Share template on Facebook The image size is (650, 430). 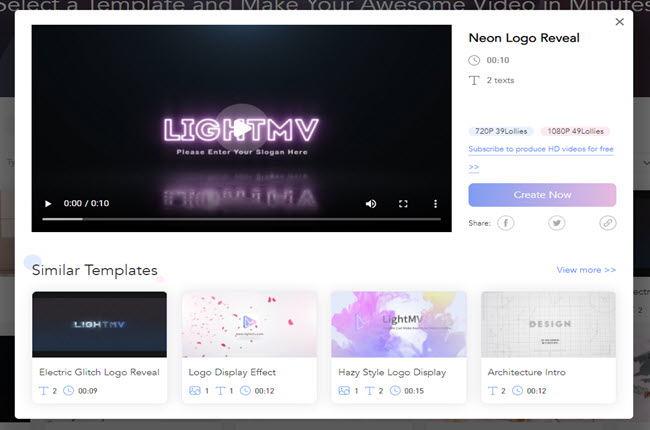[x=506, y=223]
